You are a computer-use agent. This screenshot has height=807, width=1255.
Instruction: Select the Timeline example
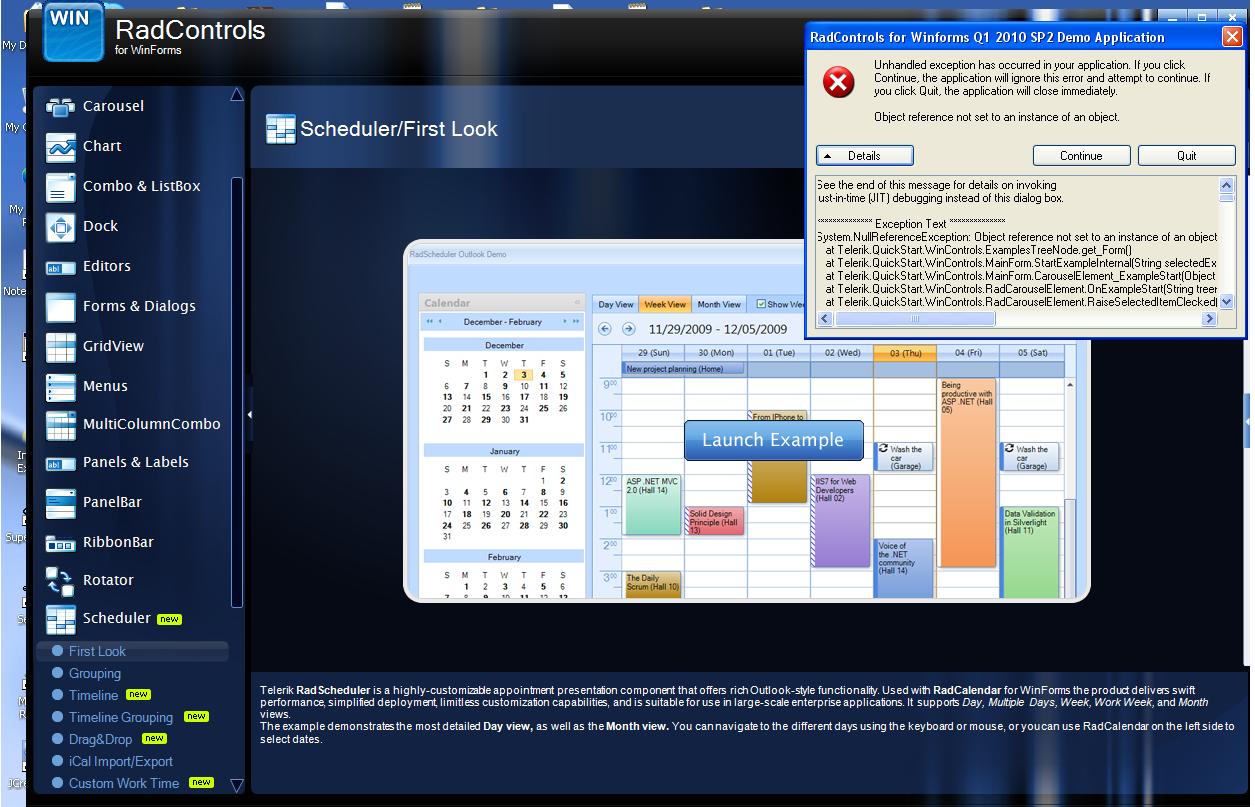click(x=93, y=695)
